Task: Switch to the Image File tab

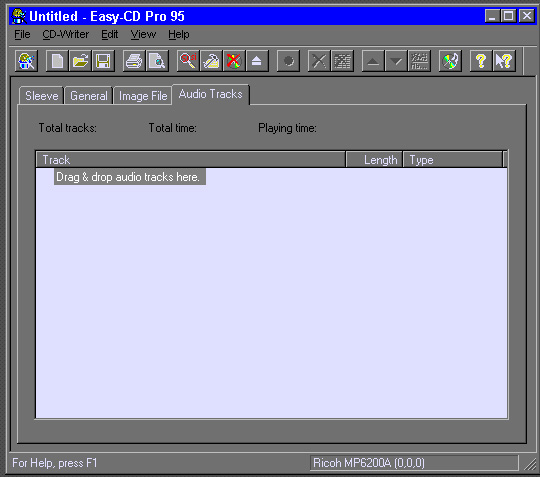Action: (x=143, y=96)
